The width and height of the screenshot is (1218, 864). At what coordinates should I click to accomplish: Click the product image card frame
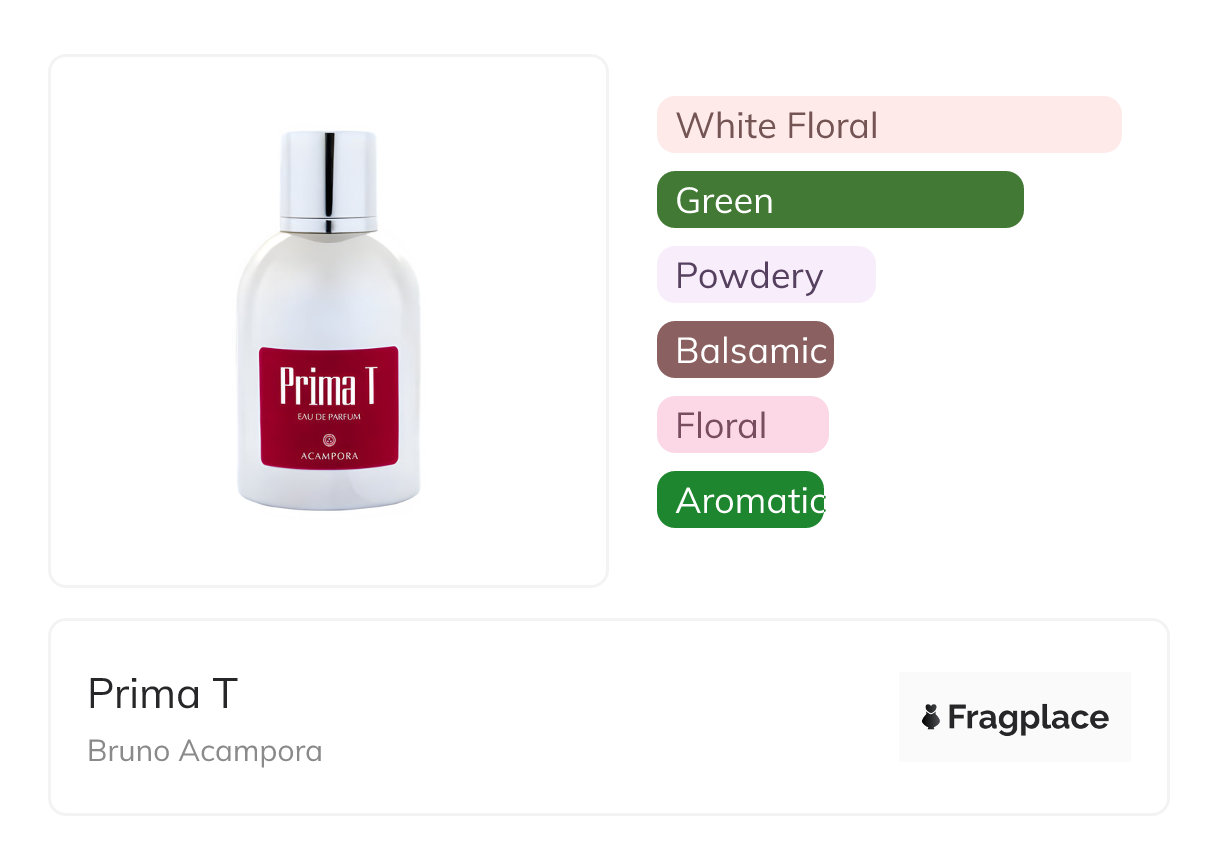[x=329, y=321]
